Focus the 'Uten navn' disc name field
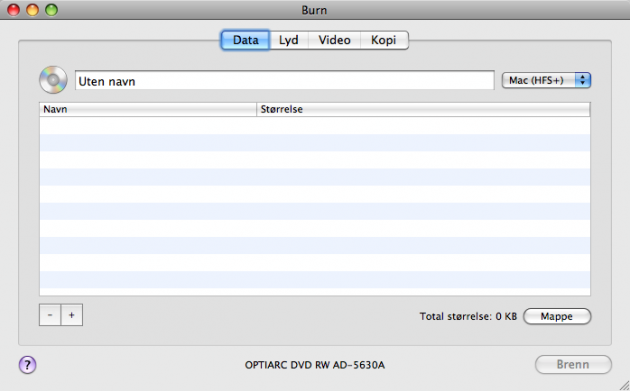630x391 pixels. tap(284, 81)
